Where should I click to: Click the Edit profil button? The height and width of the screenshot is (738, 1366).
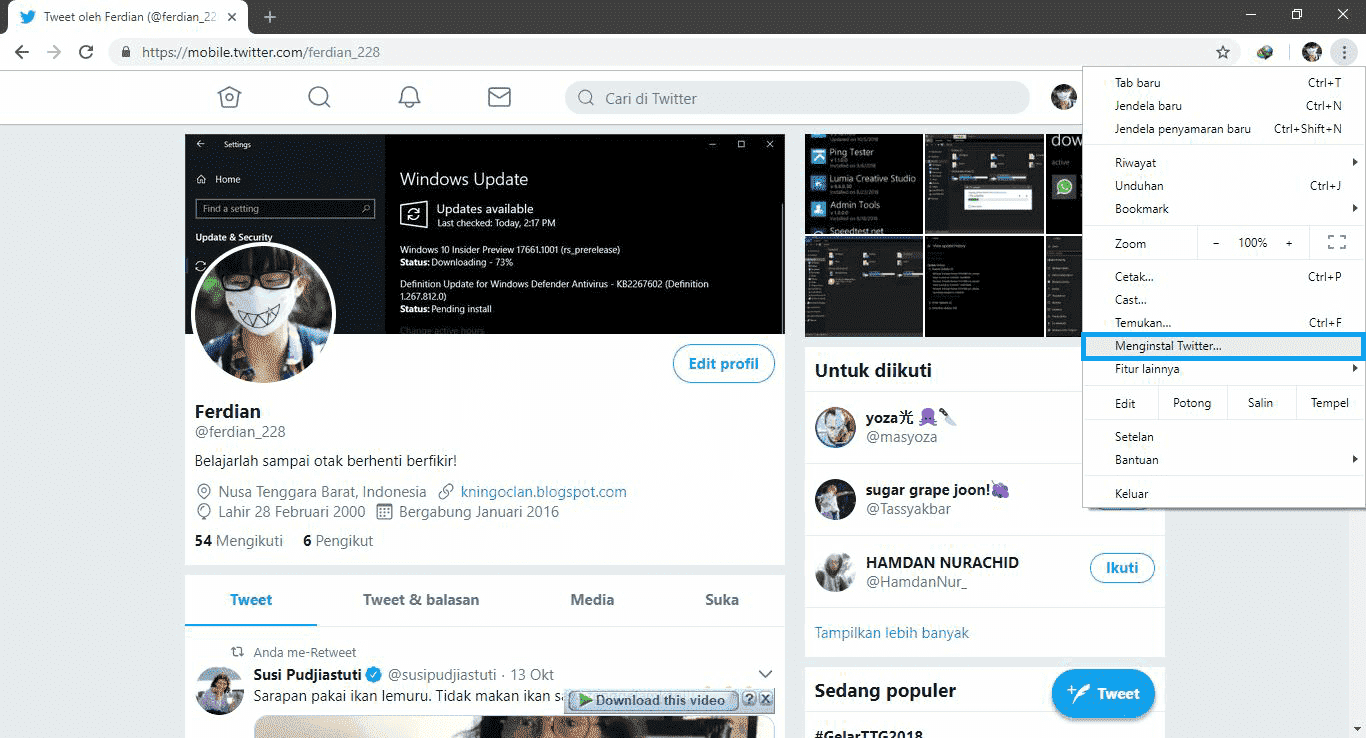click(x=723, y=363)
